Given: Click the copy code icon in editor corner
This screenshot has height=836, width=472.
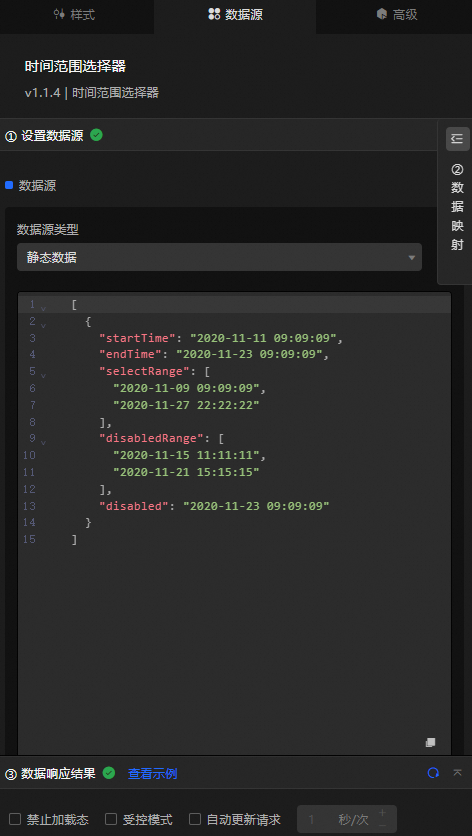Looking at the screenshot, I should (x=430, y=742).
